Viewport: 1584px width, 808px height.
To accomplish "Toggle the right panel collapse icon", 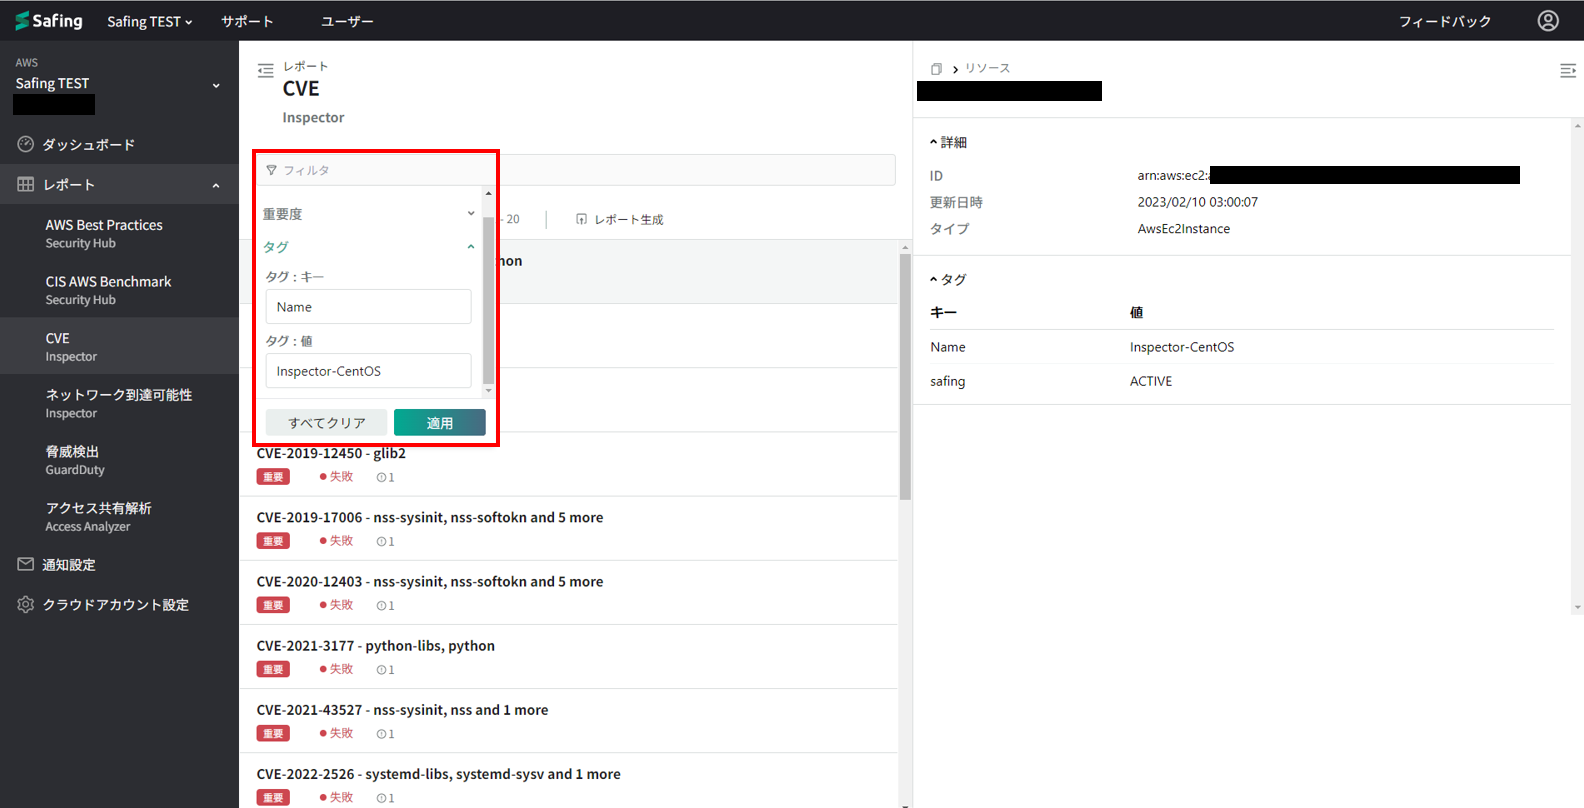I will (x=1567, y=70).
